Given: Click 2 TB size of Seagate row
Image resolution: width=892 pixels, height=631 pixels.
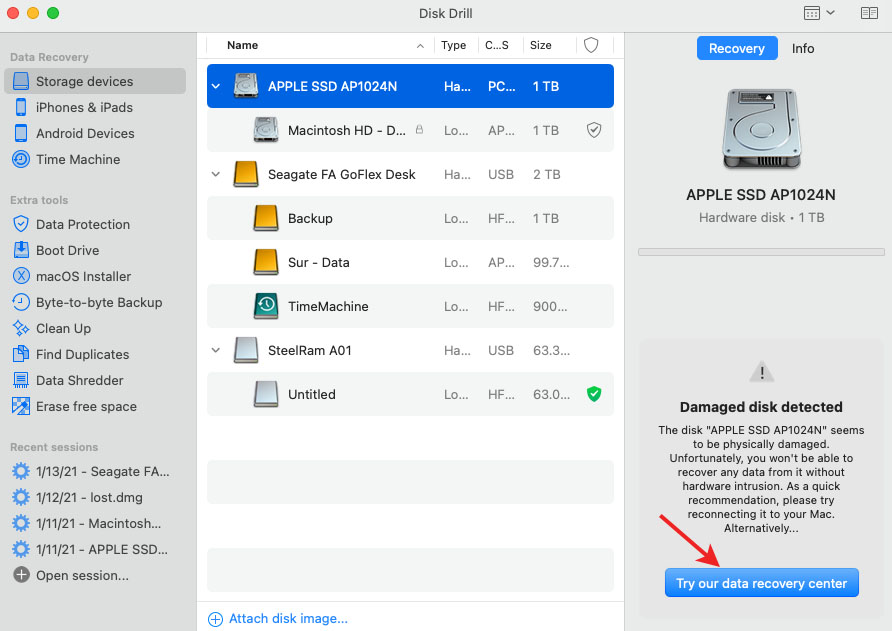Looking at the screenshot, I should coord(546,174).
